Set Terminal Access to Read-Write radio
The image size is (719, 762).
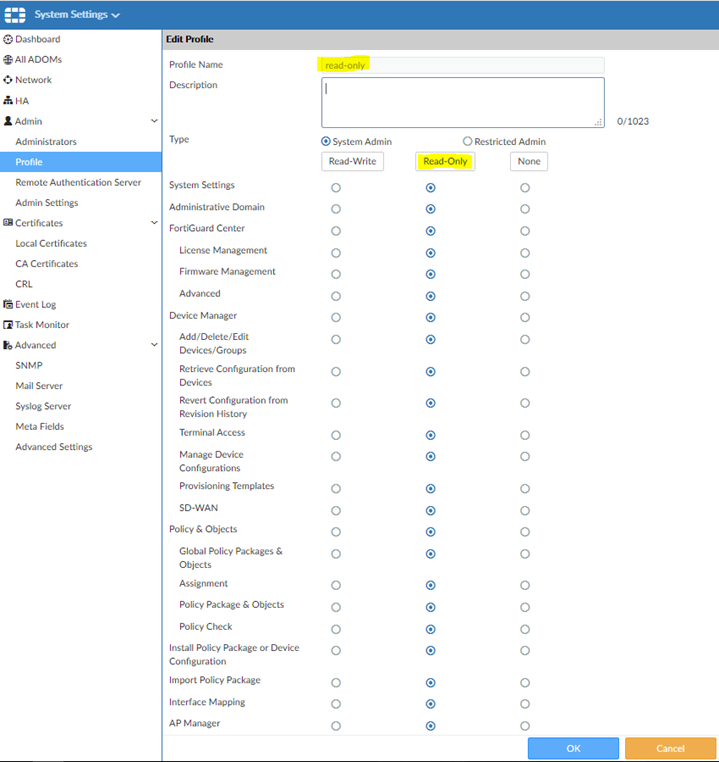click(x=336, y=435)
